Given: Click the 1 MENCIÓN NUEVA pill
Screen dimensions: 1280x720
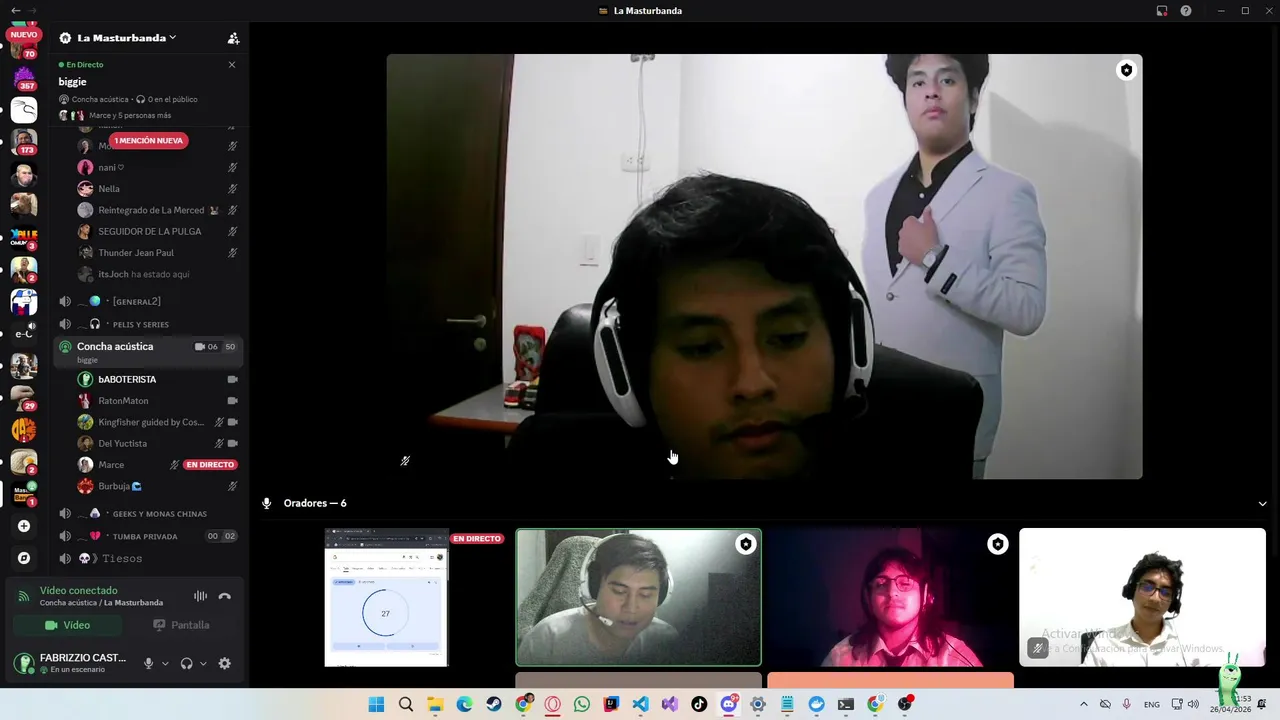Looking at the screenshot, I should click(x=148, y=141).
